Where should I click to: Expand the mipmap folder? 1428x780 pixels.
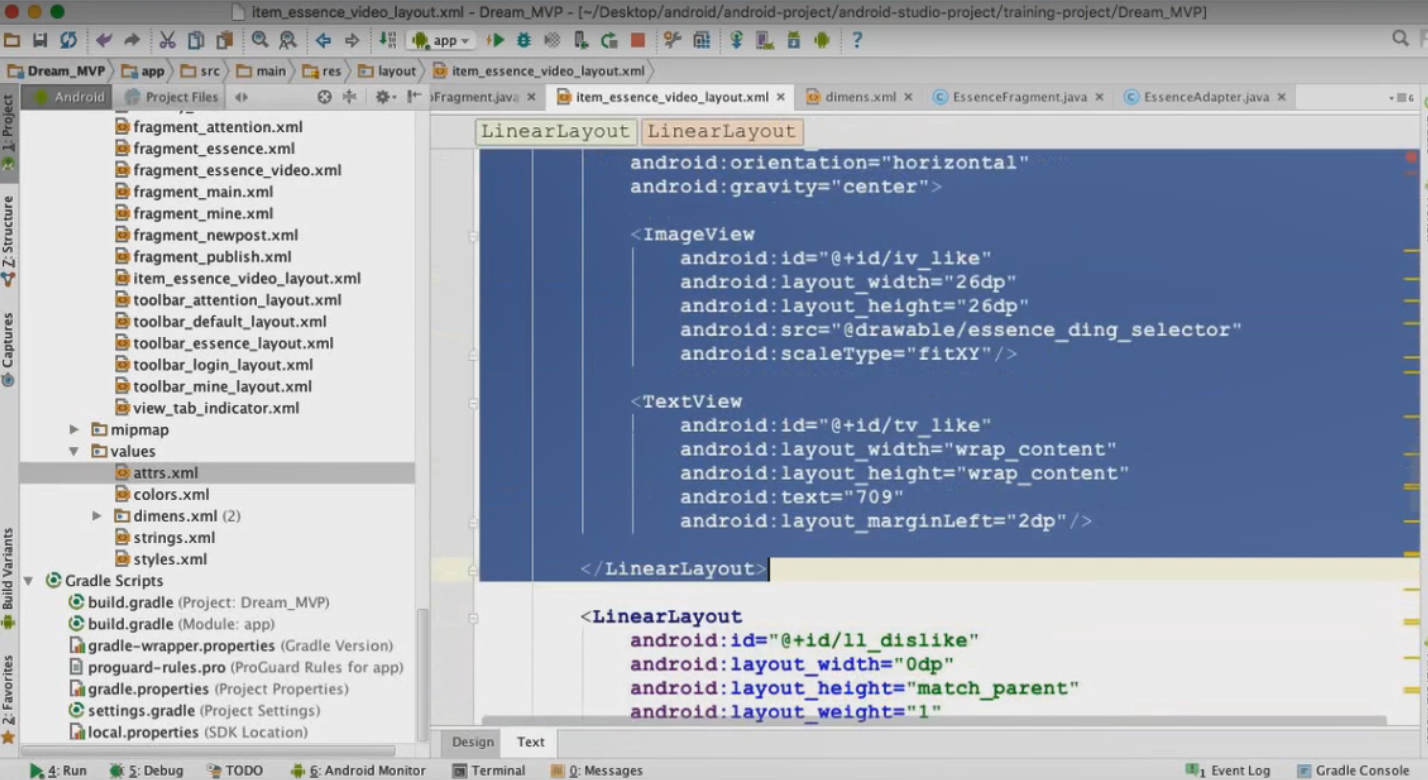pos(73,429)
